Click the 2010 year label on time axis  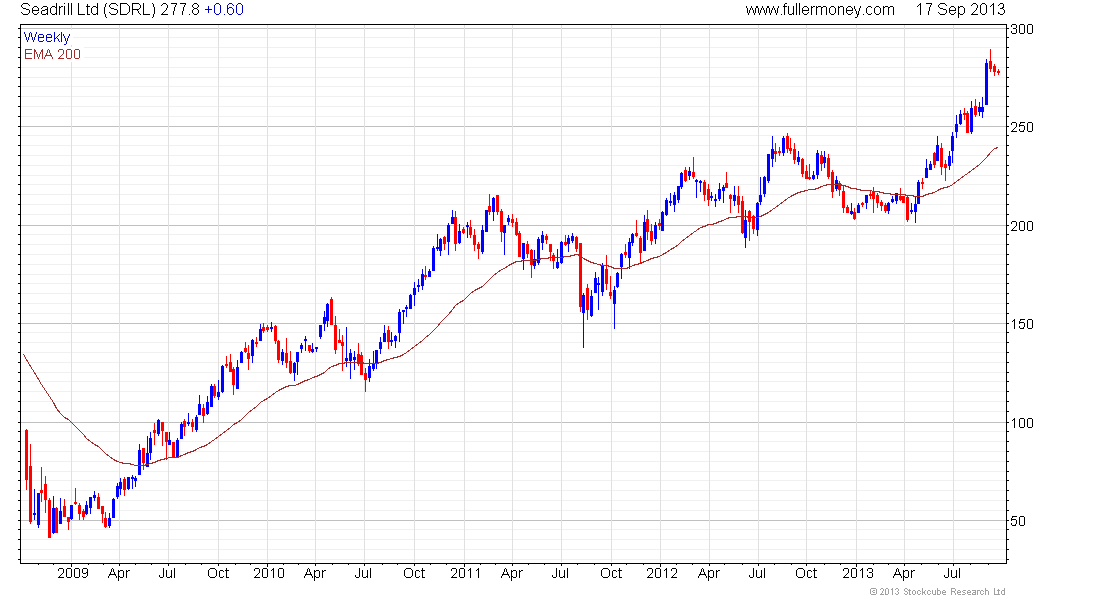click(x=269, y=573)
